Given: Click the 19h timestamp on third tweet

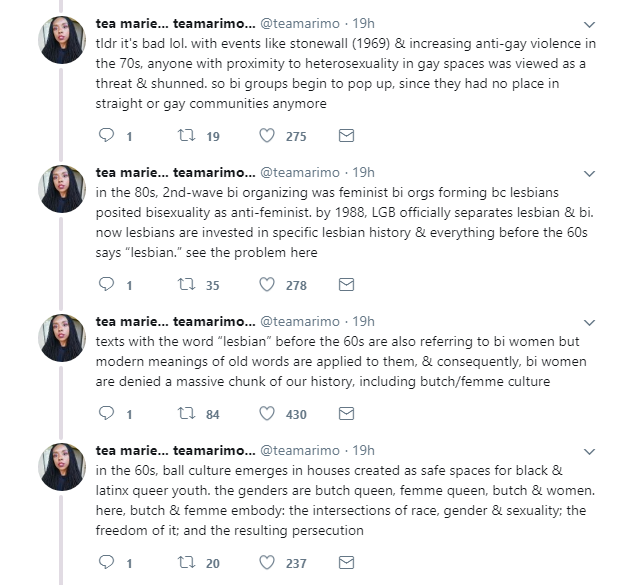Looking at the screenshot, I should pos(364,322).
